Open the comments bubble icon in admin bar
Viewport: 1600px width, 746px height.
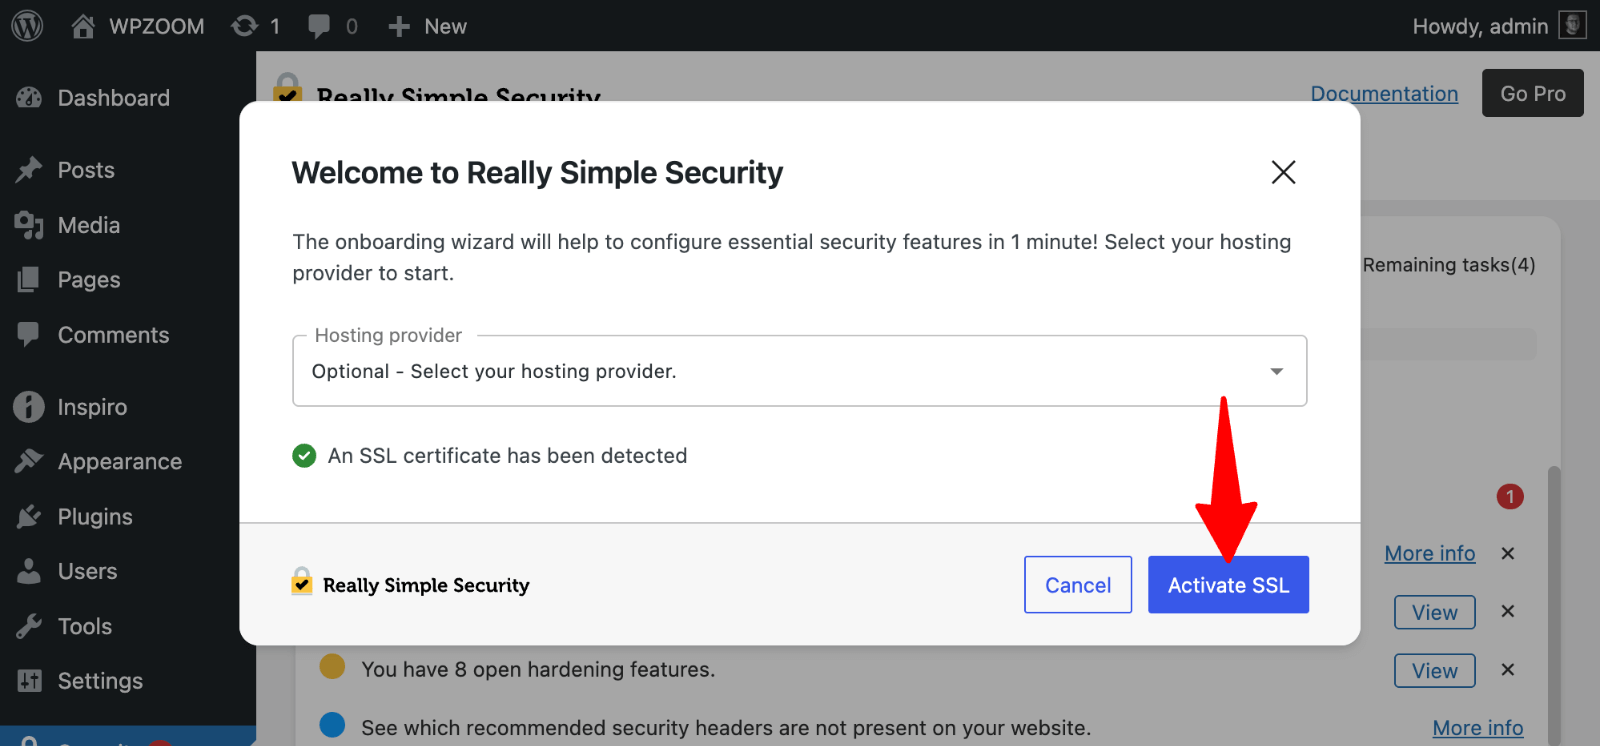tap(320, 26)
